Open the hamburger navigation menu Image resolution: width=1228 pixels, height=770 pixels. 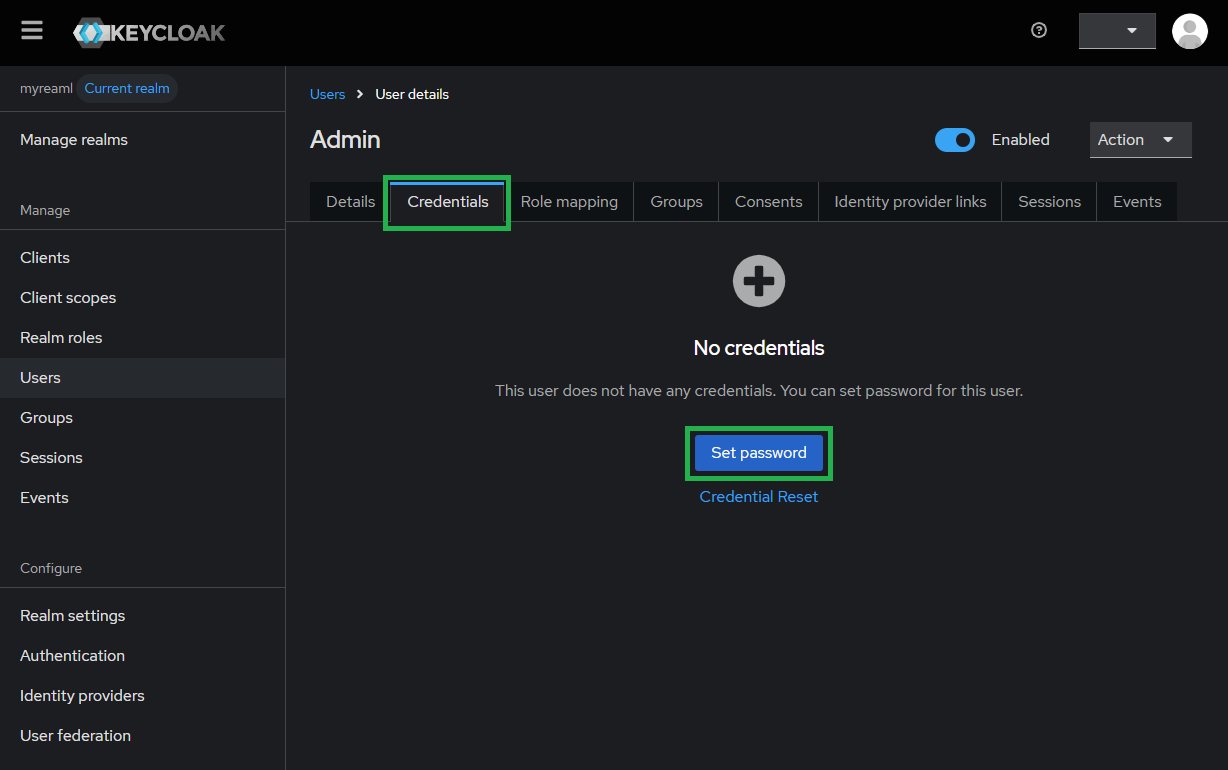pyautogui.click(x=32, y=30)
